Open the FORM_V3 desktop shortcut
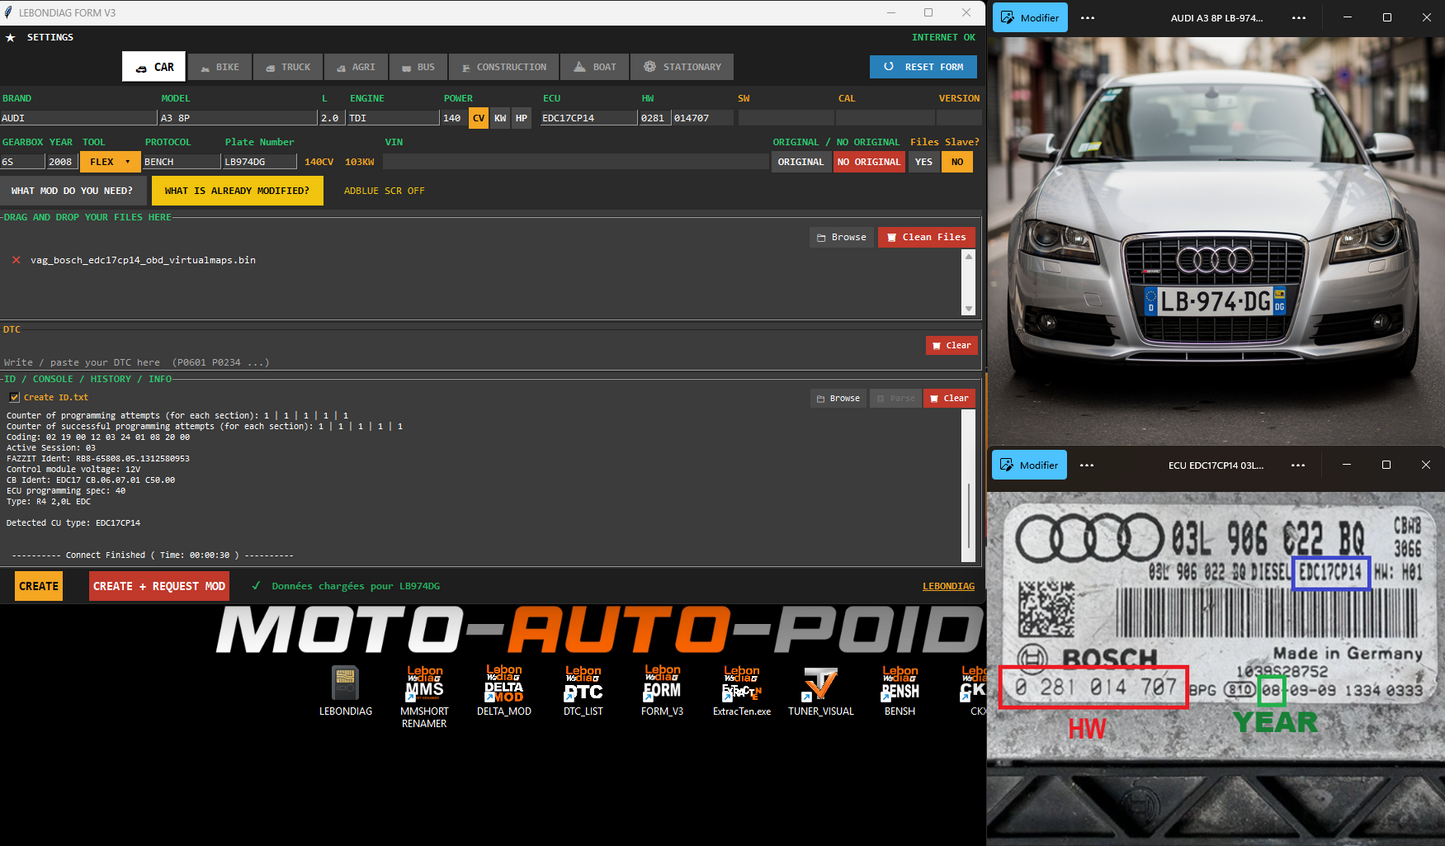Viewport: 1445px width, 846px height. 662,691
